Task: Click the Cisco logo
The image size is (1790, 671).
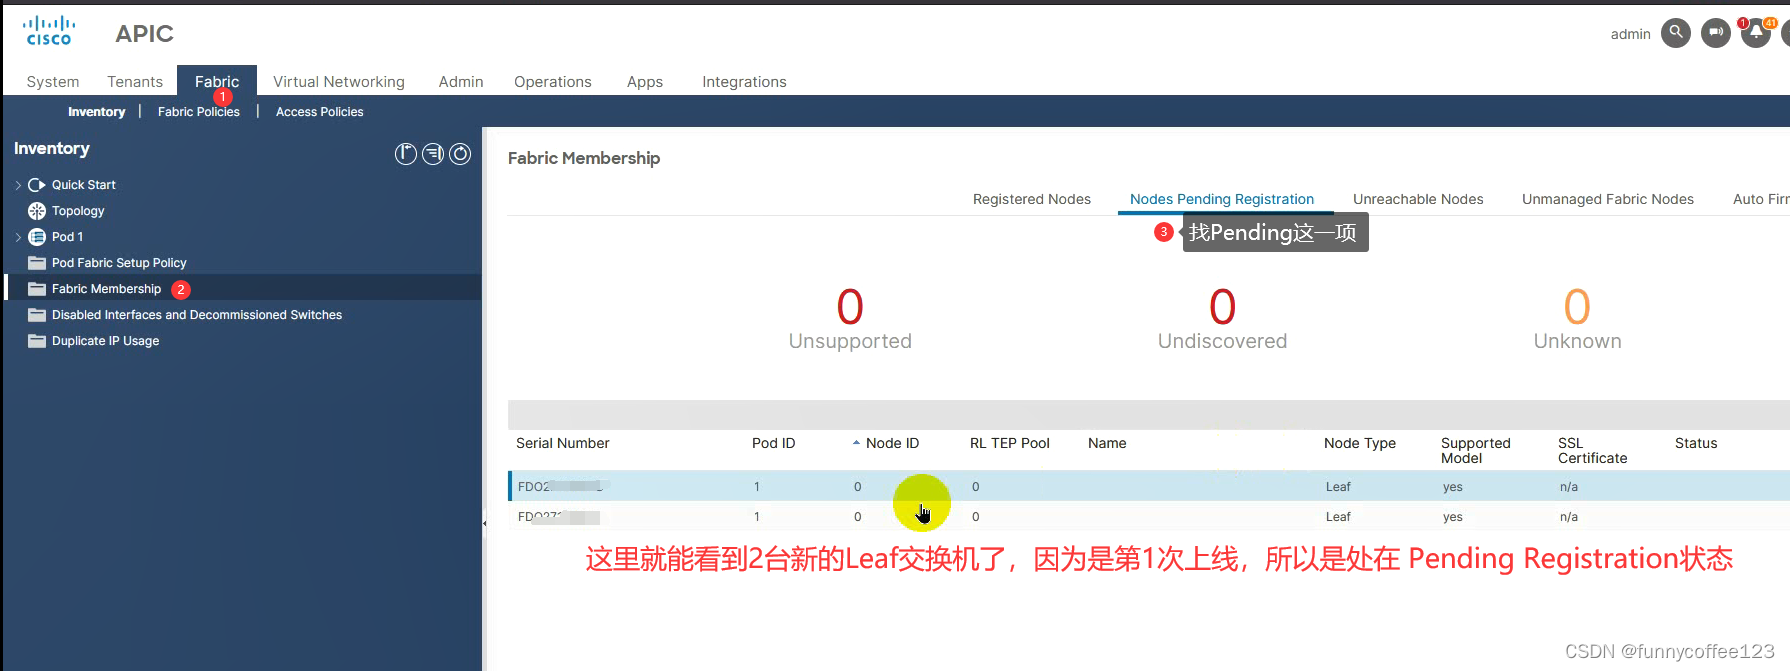Action: [49, 31]
